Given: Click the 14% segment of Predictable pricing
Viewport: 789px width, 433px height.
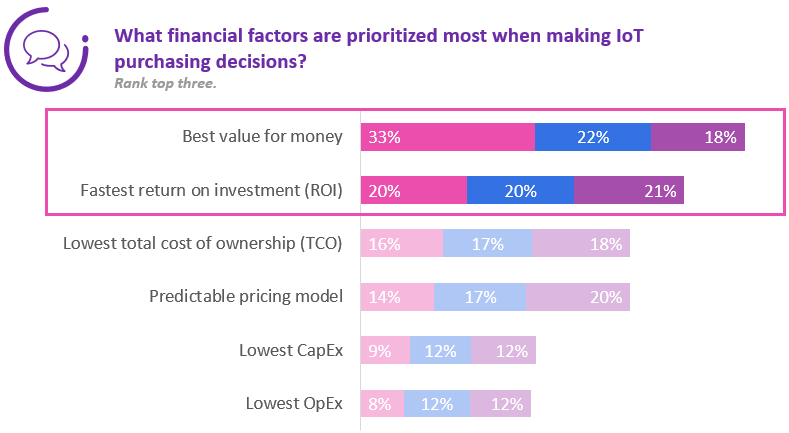Looking at the screenshot, I should coord(397,296).
